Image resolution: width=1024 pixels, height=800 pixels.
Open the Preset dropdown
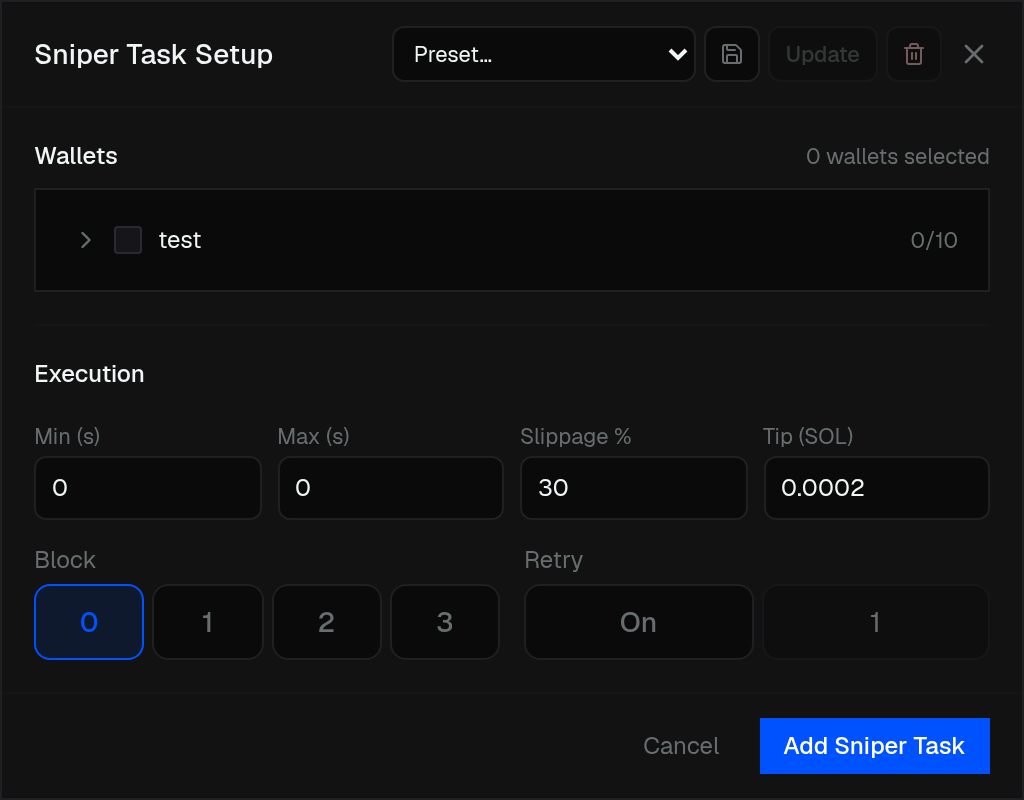pyautogui.click(x=543, y=54)
